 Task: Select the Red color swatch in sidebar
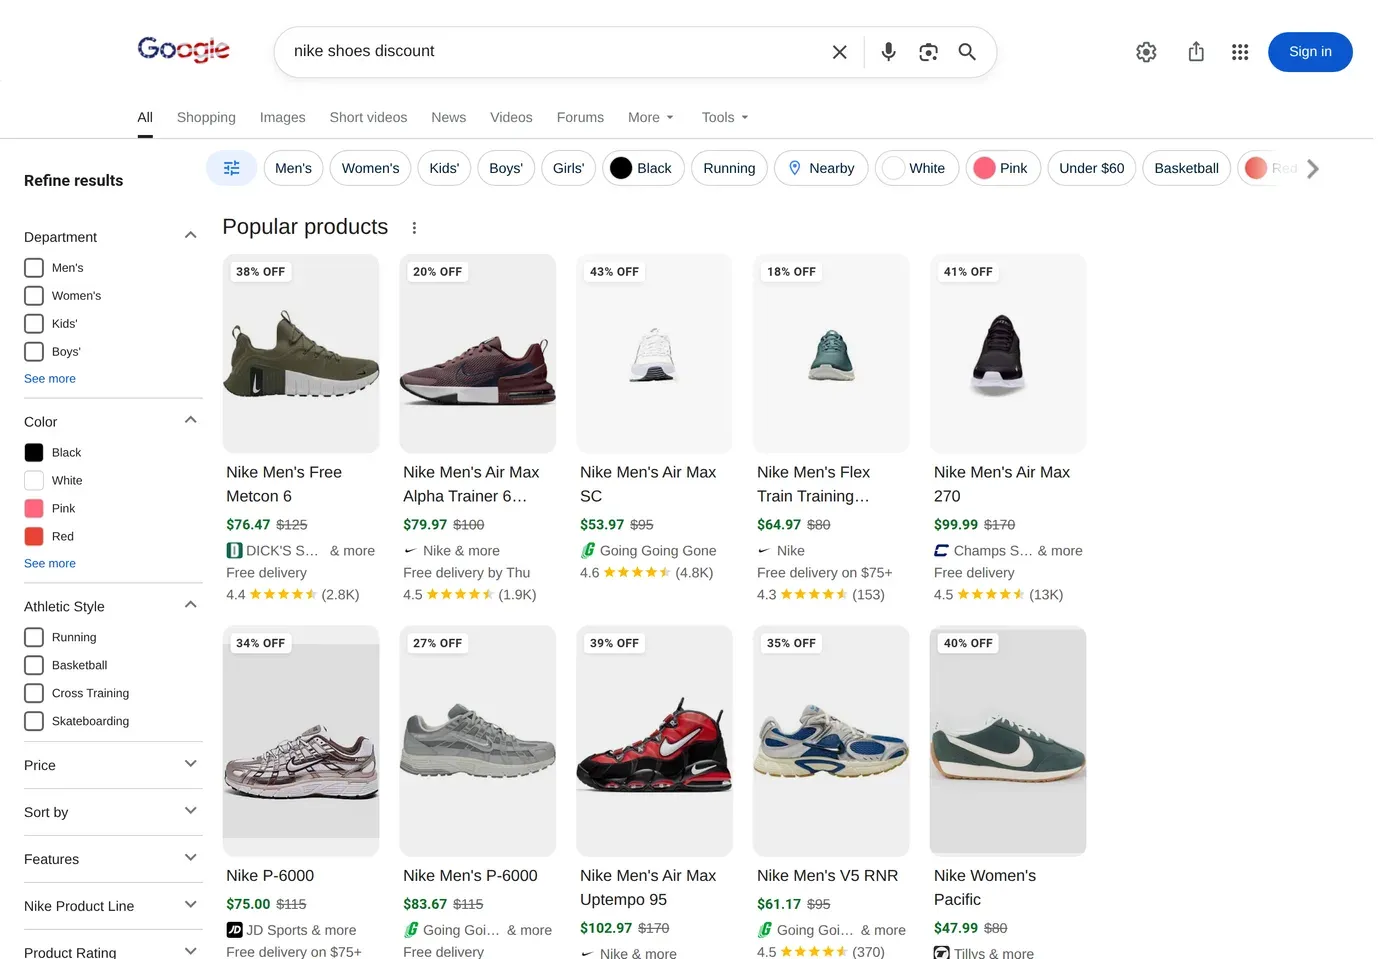(x=34, y=537)
